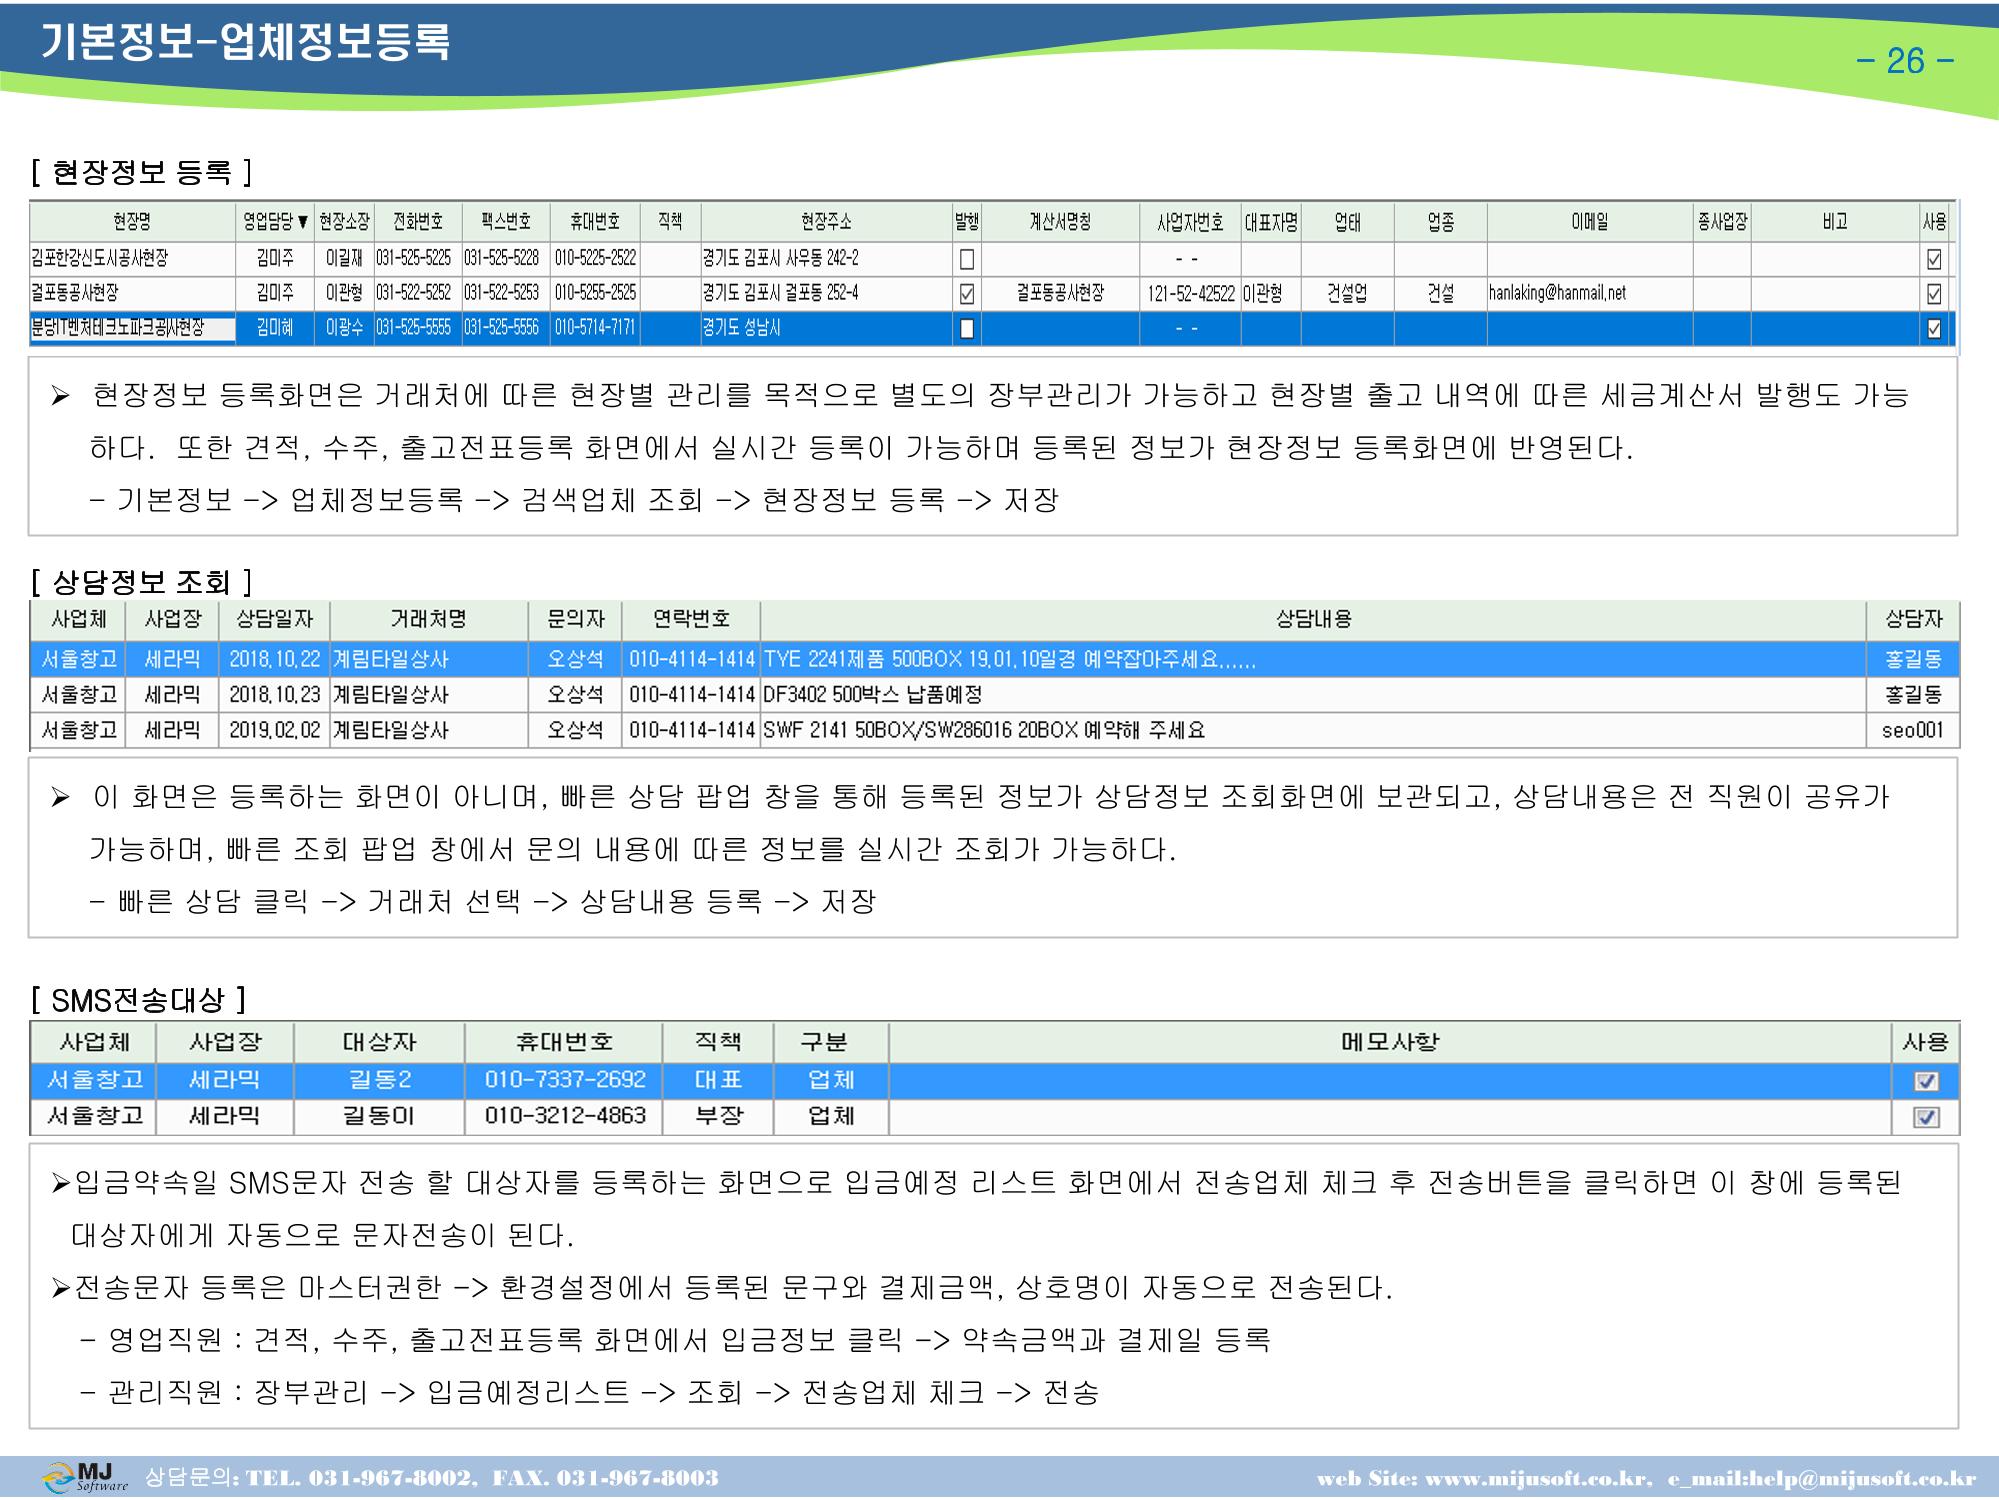
Task: Click the 현장명 column header
Action: coord(132,222)
